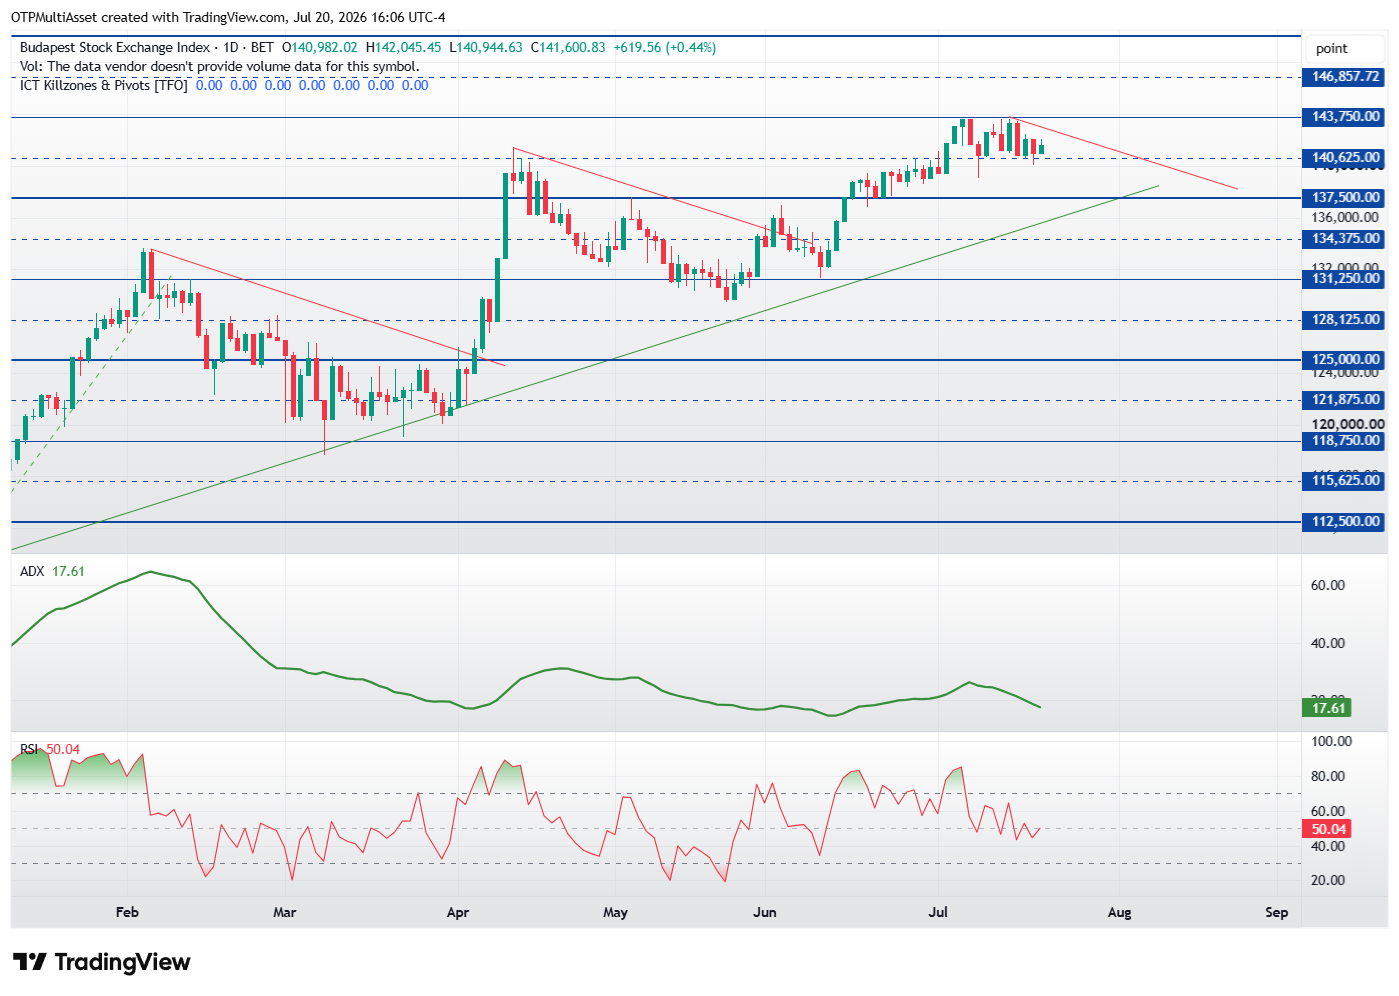1399x996 pixels.
Task: Click the 131,250.00 price level label
Action: [x=1344, y=279]
